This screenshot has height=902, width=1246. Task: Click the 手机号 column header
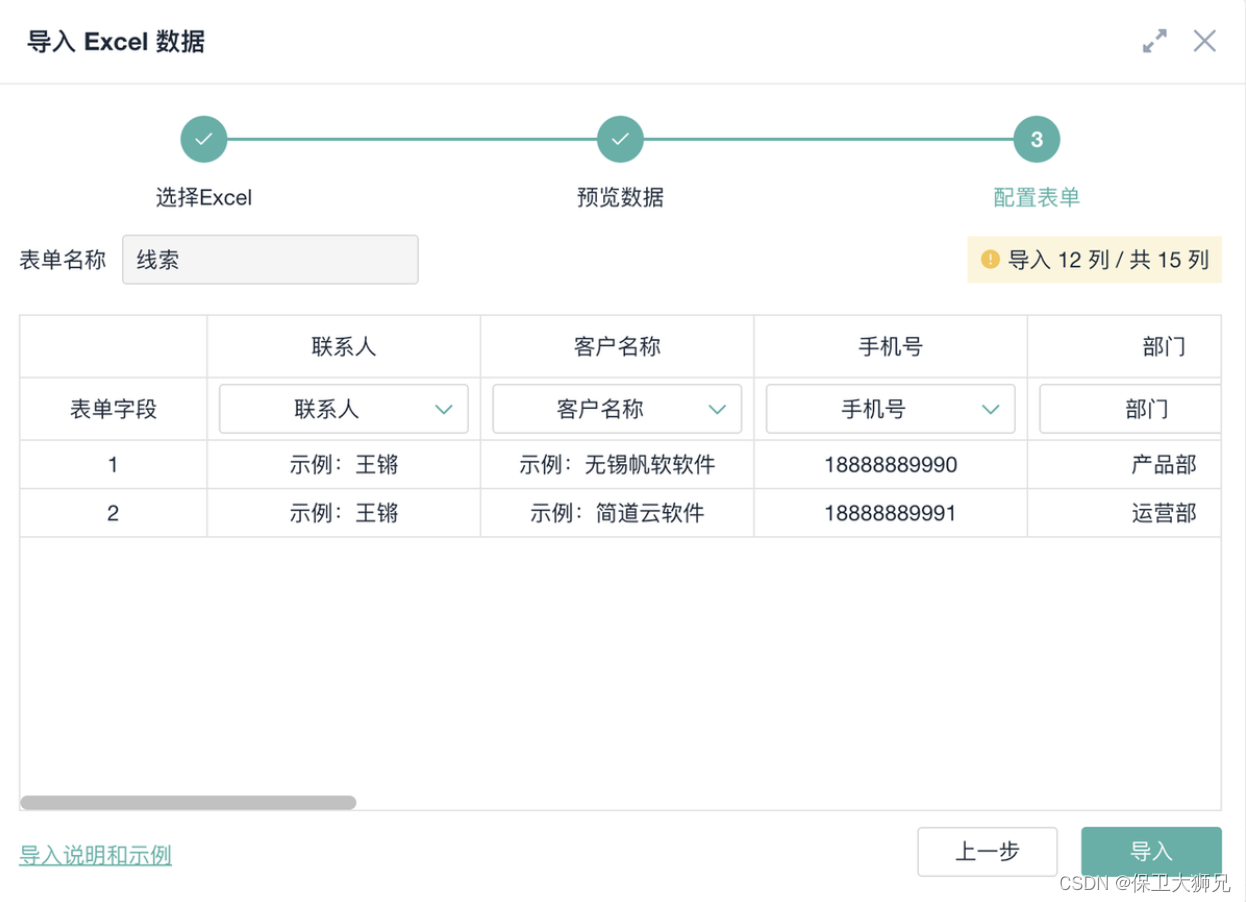(891, 347)
